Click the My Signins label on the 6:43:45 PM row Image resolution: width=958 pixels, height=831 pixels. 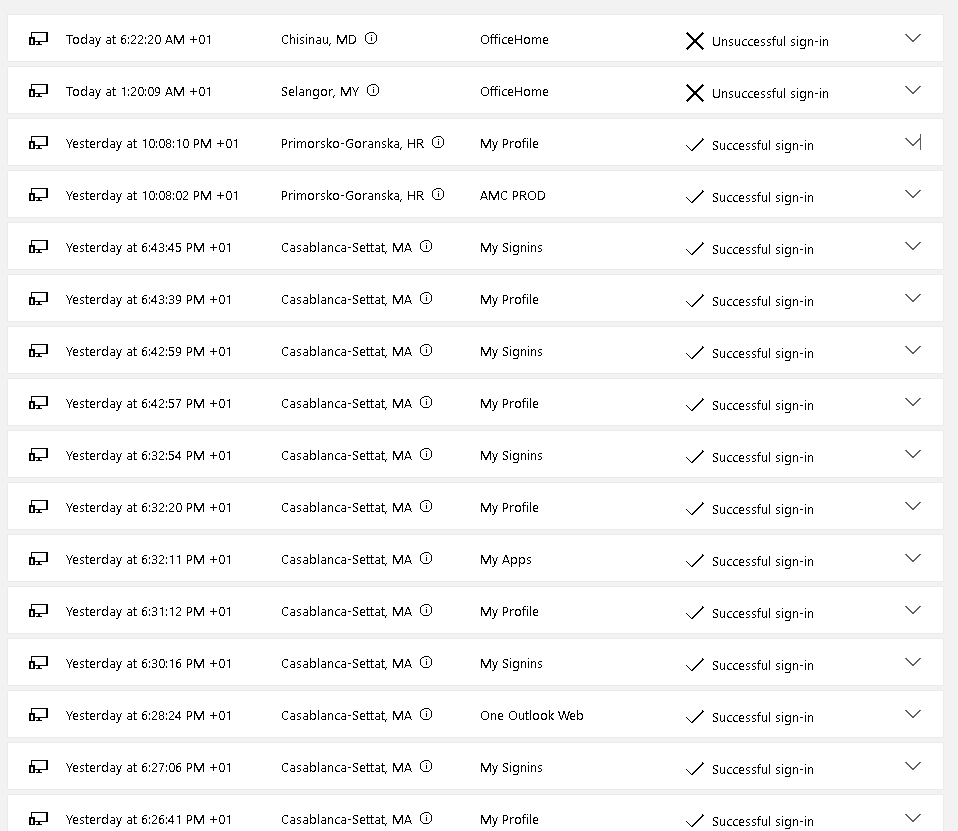[x=510, y=247]
